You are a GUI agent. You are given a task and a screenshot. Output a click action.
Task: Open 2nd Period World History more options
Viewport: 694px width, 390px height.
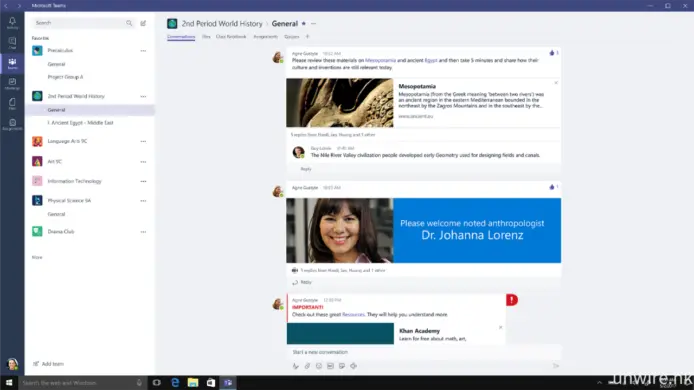[143, 96]
